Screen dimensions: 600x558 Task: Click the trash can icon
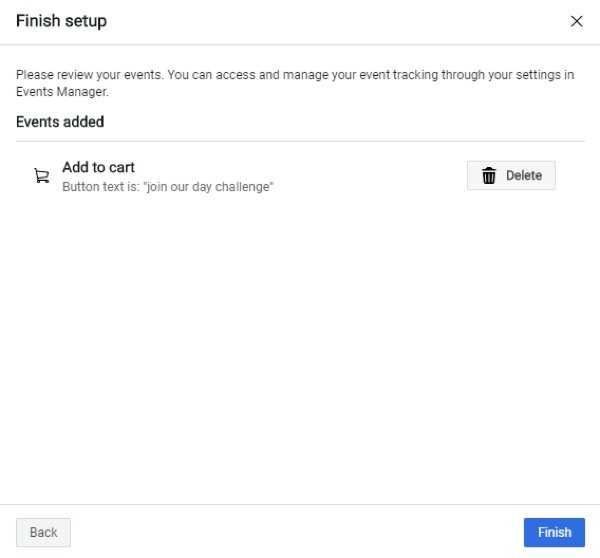[x=489, y=175]
